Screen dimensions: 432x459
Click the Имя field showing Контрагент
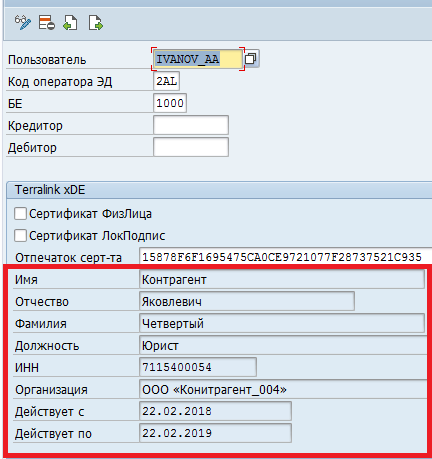tap(282, 279)
